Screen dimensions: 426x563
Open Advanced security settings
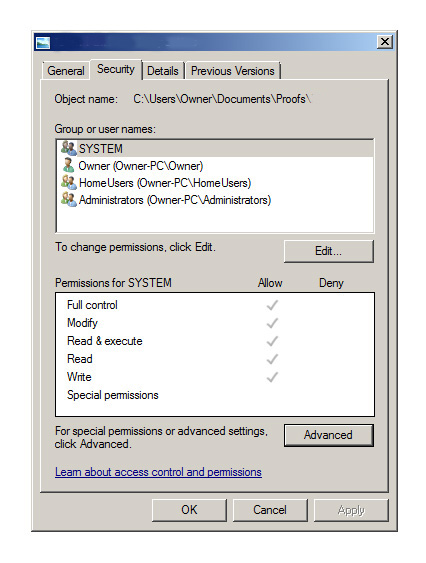329,435
